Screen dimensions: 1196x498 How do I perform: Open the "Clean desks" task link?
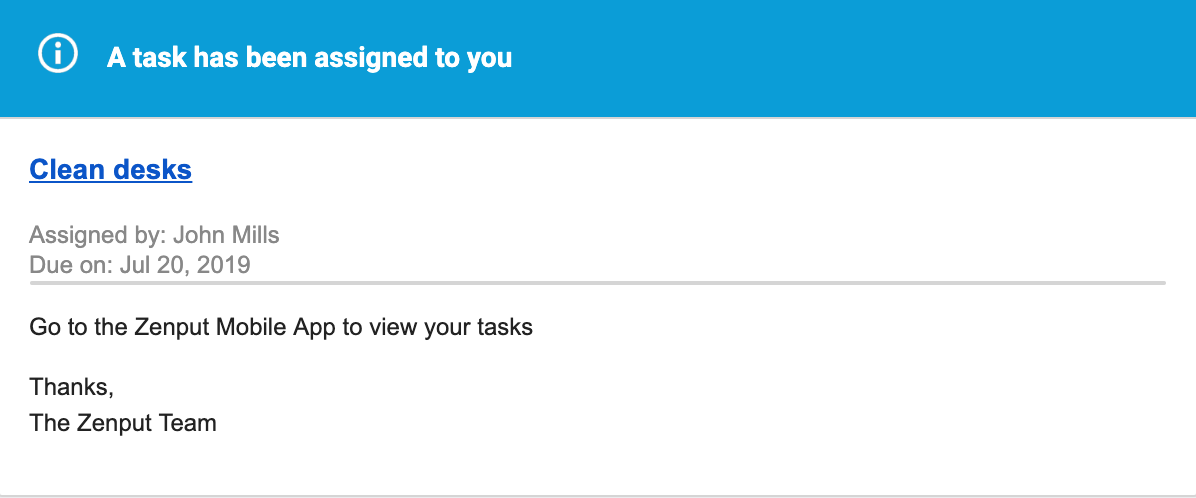tap(110, 170)
